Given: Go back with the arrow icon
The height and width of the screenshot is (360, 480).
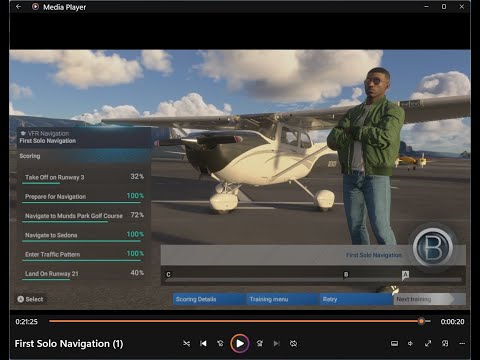Looking at the screenshot, I should pyautogui.click(x=19, y=7).
